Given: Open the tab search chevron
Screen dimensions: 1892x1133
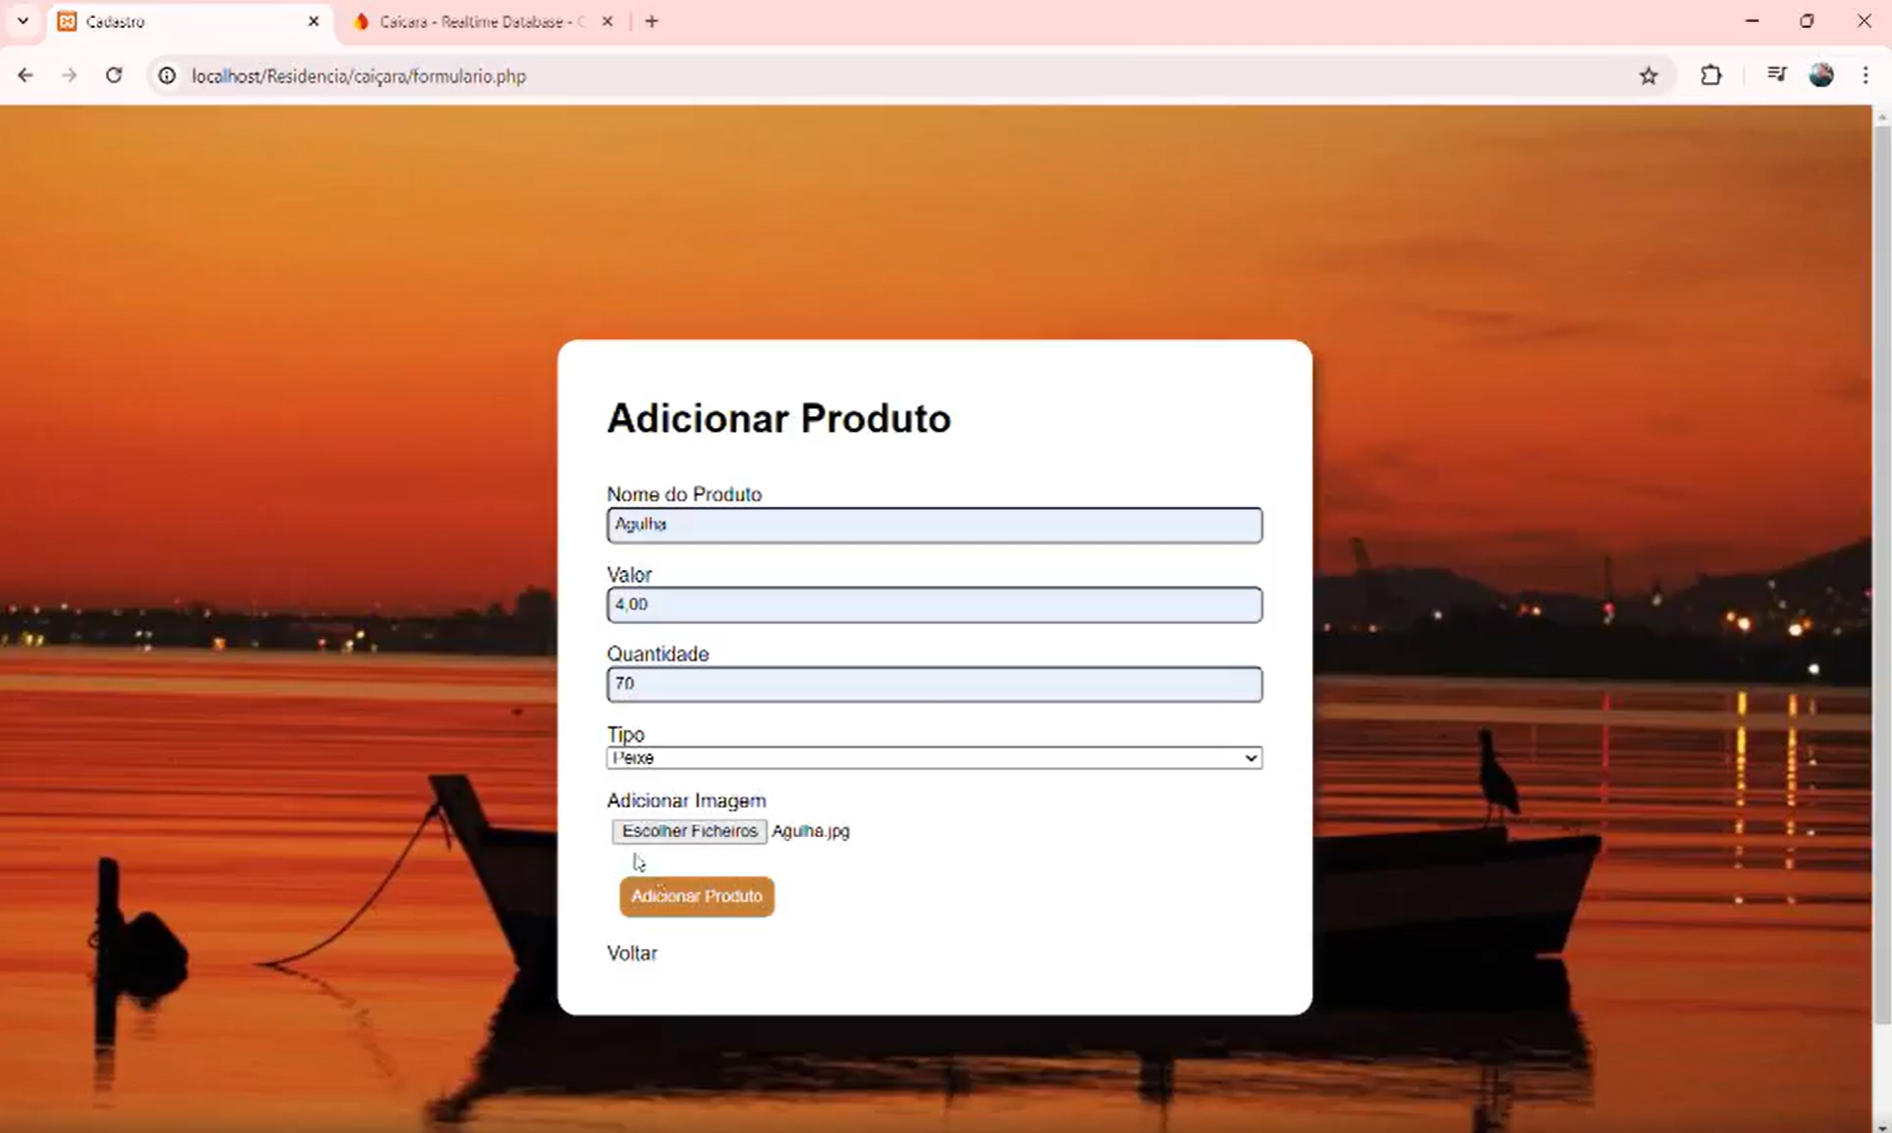Looking at the screenshot, I should (22, 21).
